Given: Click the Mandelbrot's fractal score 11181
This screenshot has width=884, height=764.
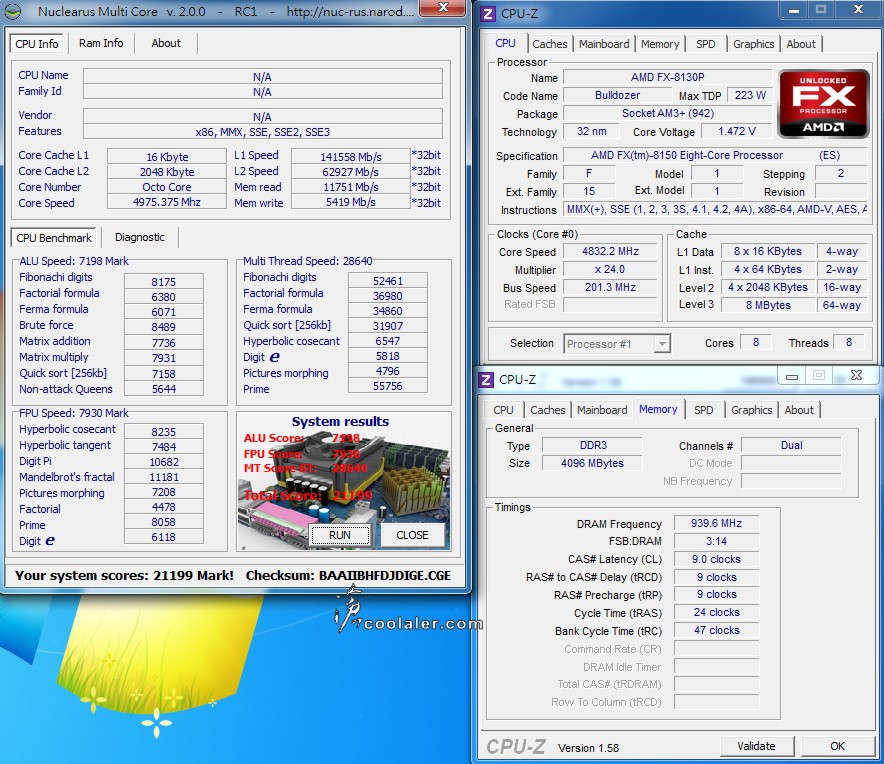Looking at the screenshot, I should tap(163, 477).
